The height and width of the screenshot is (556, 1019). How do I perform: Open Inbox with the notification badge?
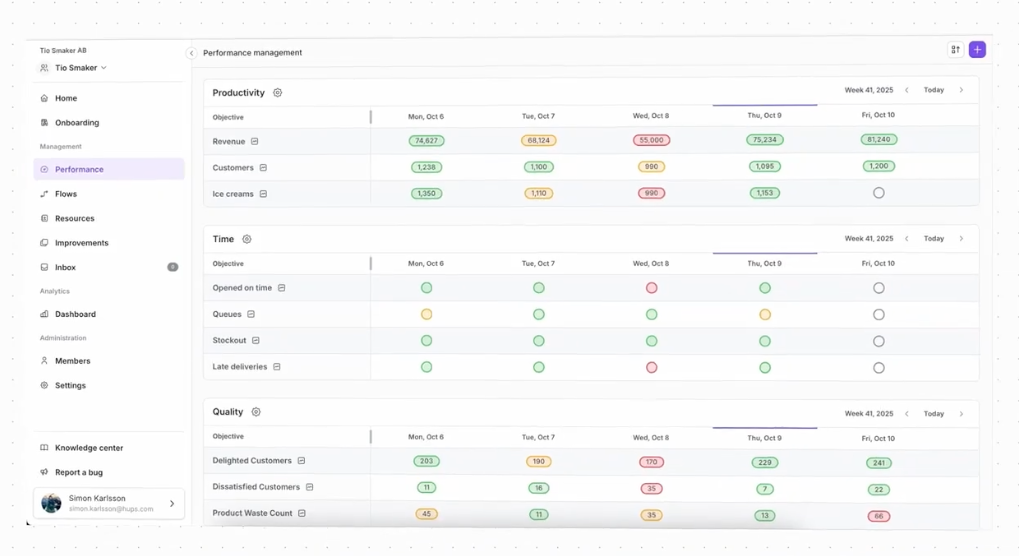pos(66,267)
